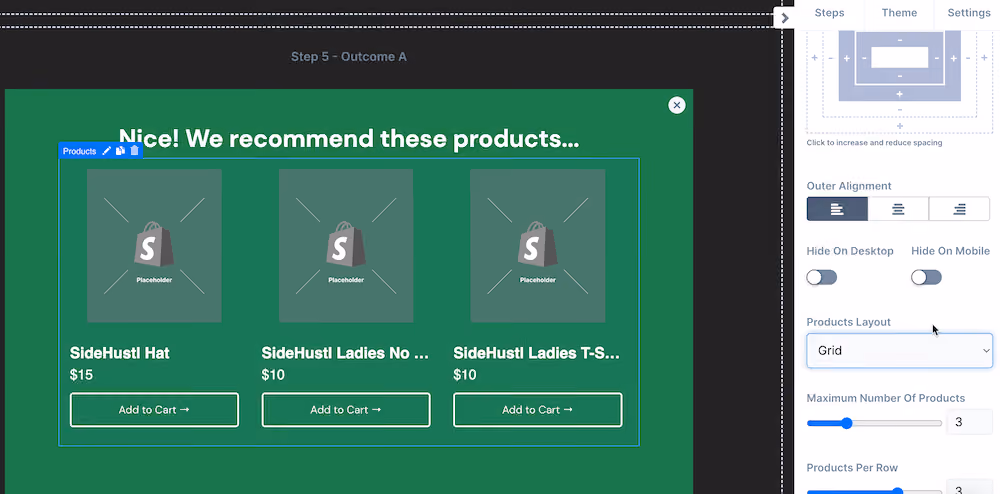
Task: Reduce left margin with the blue minus
Action: [831, 58]
